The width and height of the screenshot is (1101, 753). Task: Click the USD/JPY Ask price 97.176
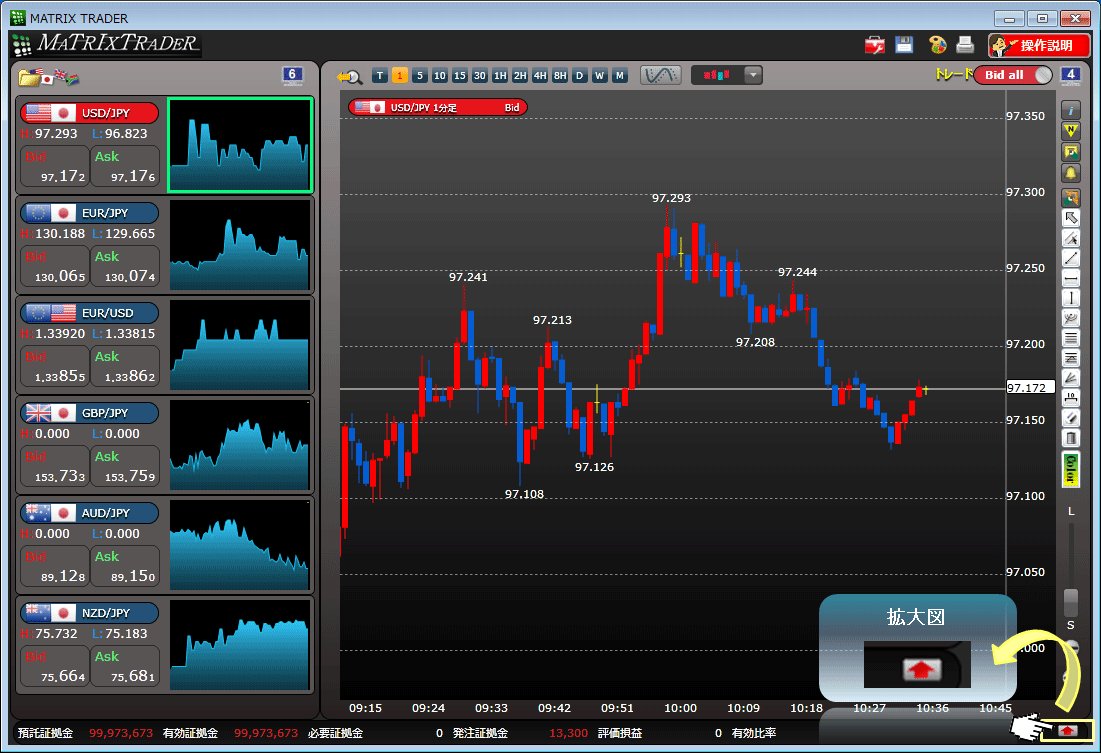click(125, 166)
